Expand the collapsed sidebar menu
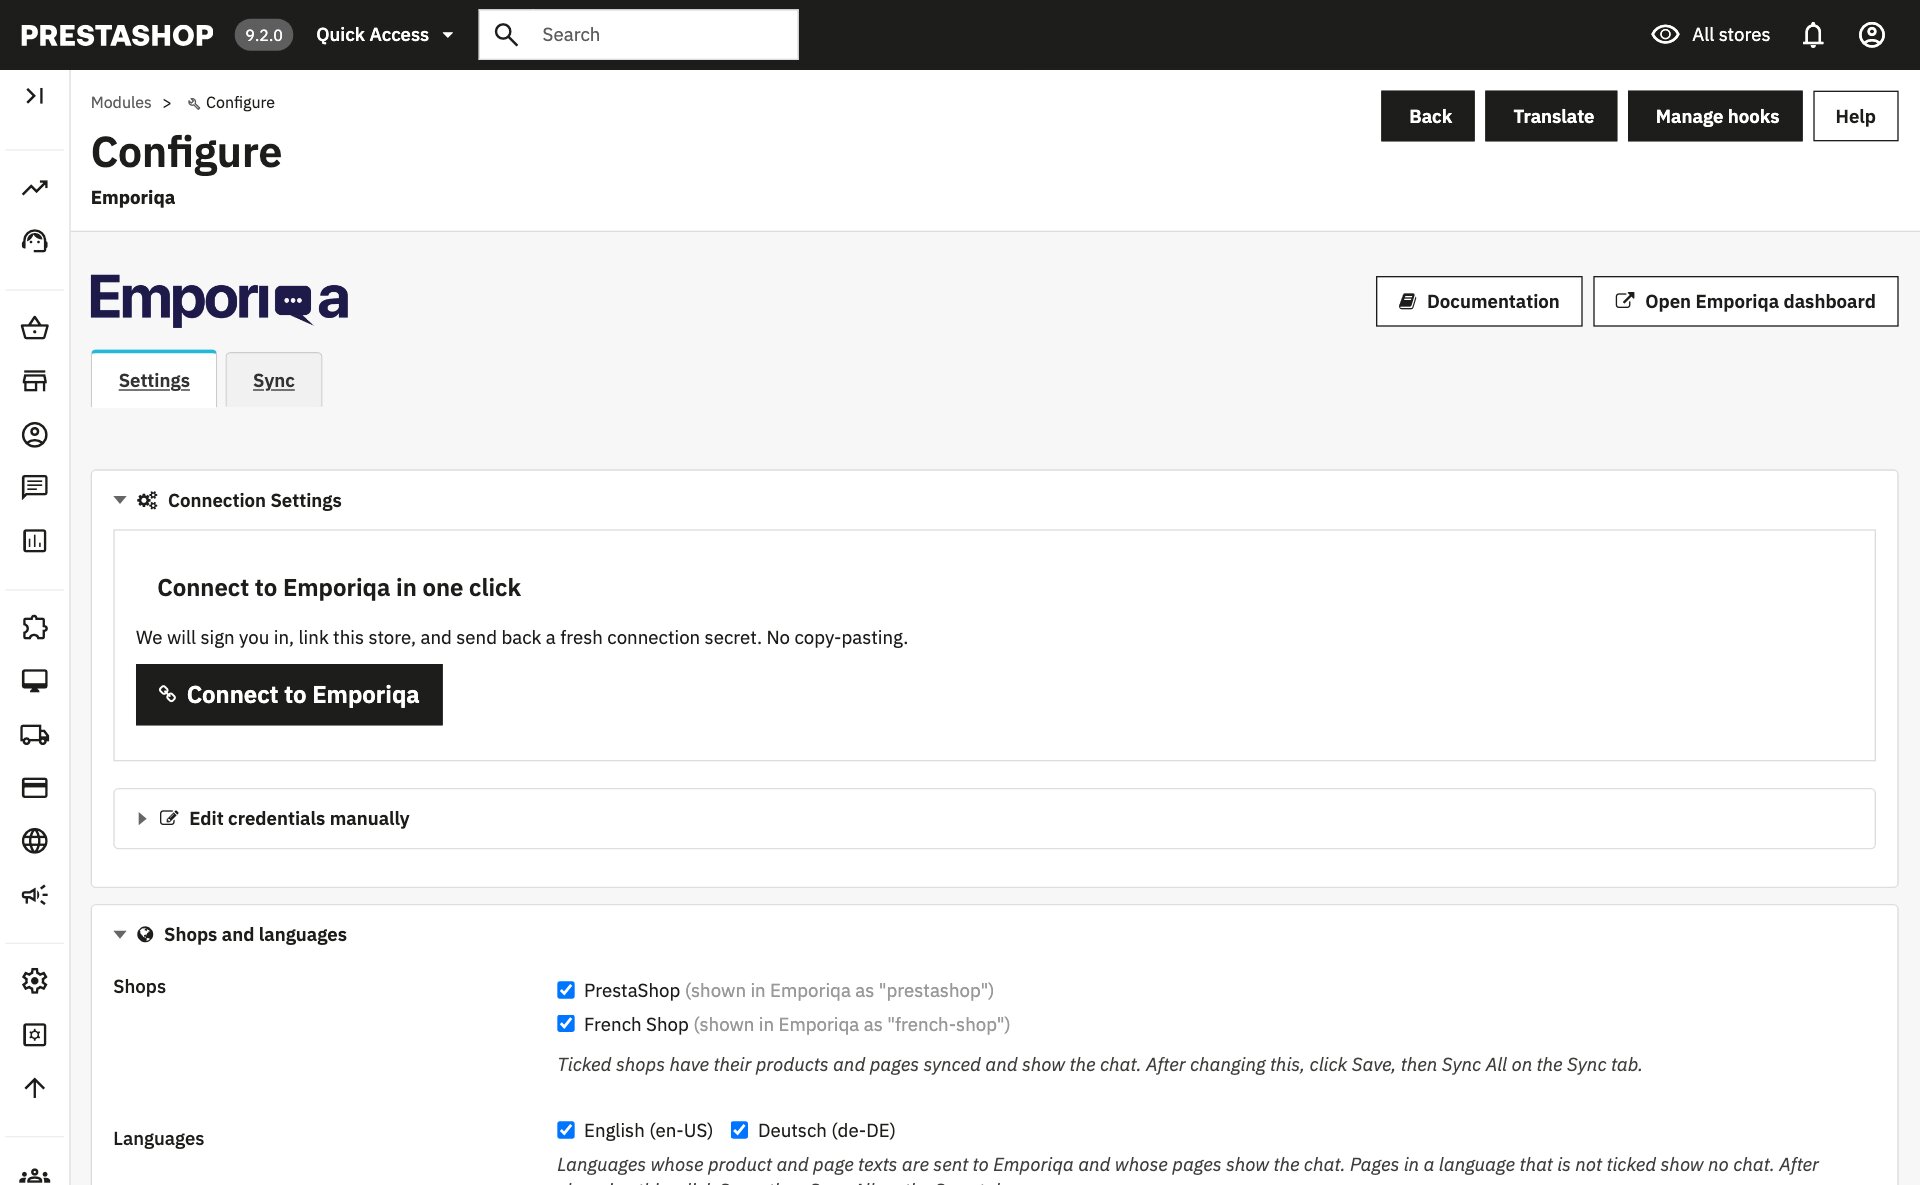The height and width of the screenshot is (1185, 1920). coord(35,96)
